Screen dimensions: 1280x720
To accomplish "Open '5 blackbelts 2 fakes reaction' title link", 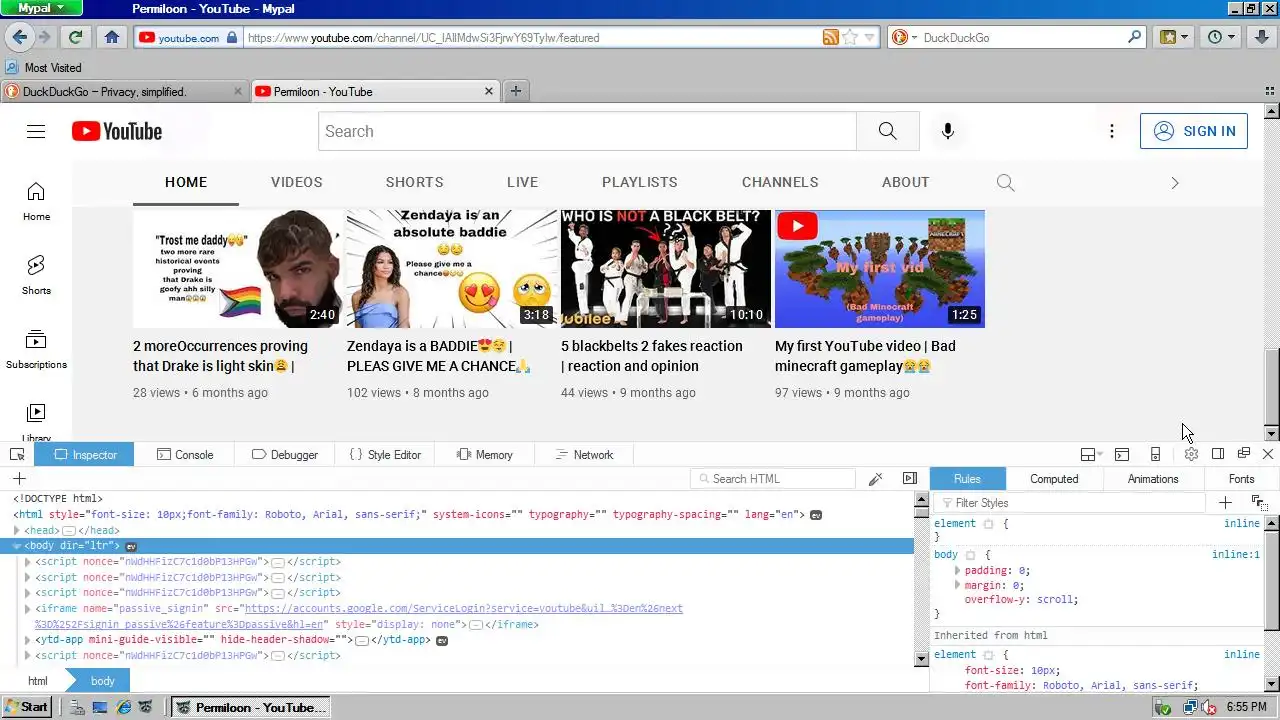I will coord(651,356).
